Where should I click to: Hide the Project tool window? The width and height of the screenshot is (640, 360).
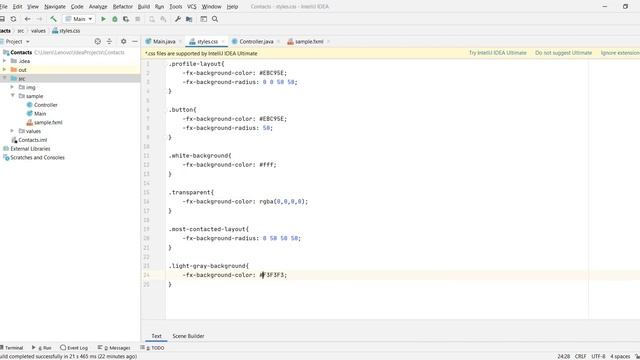pos(135,41)
